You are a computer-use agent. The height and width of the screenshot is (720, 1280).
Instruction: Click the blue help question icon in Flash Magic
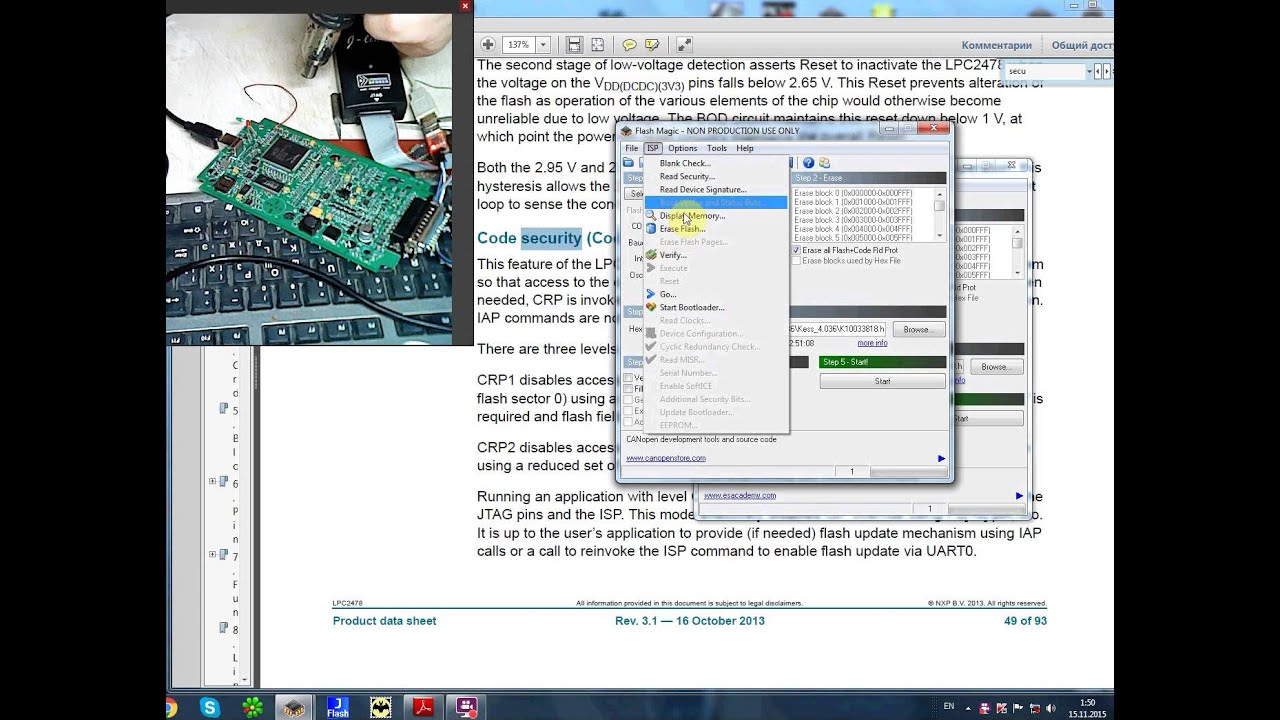pyautogui.click(x=809, y=163)
